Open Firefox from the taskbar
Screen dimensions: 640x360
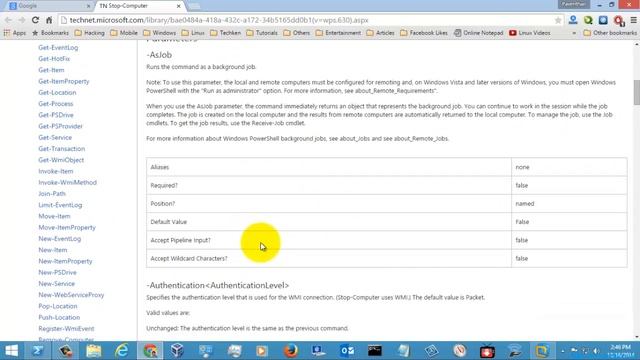click(x=291, y=351)
